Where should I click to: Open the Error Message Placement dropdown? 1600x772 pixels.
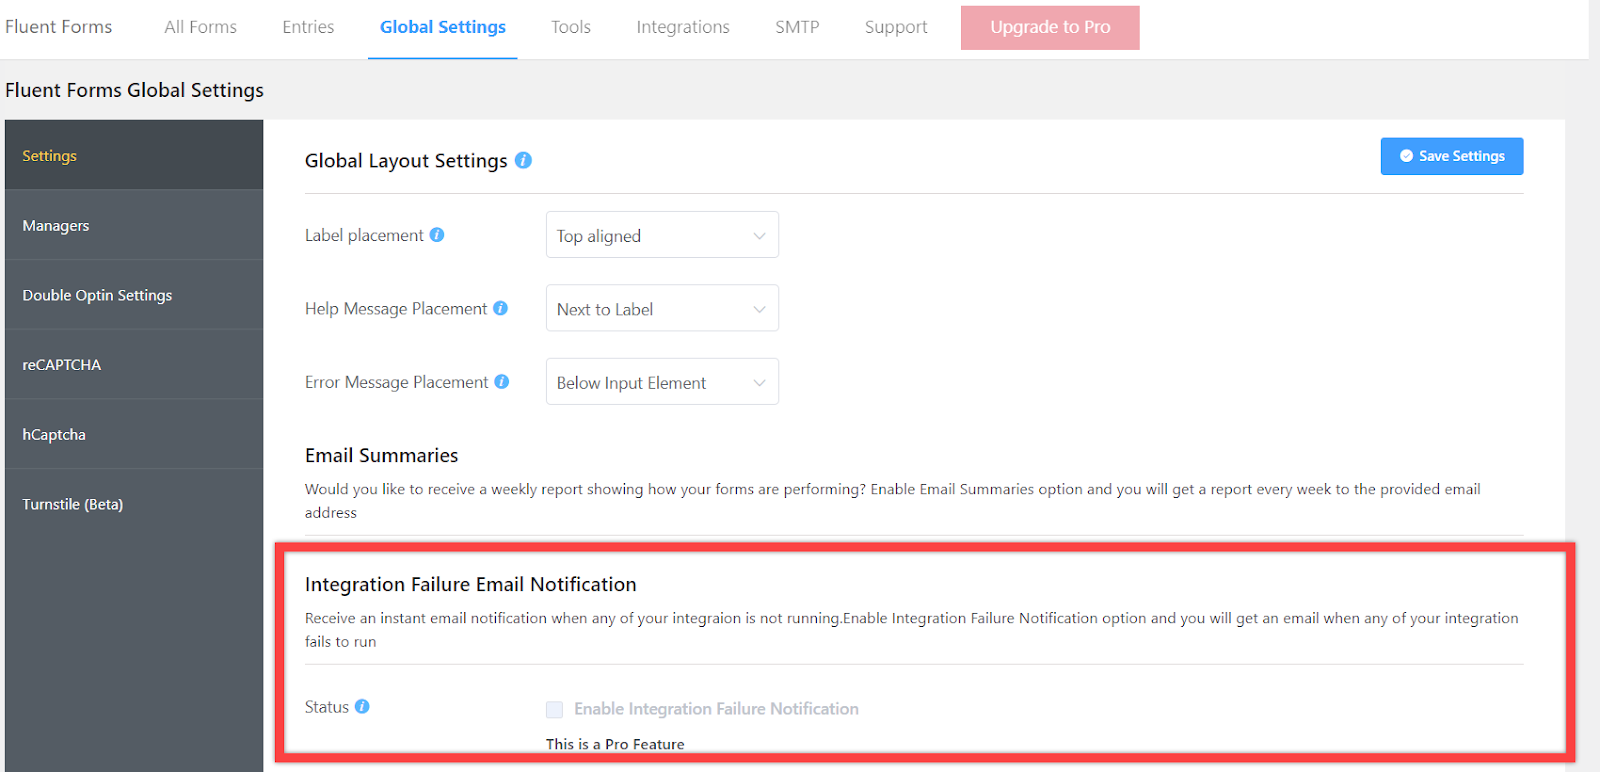[662, 382]
